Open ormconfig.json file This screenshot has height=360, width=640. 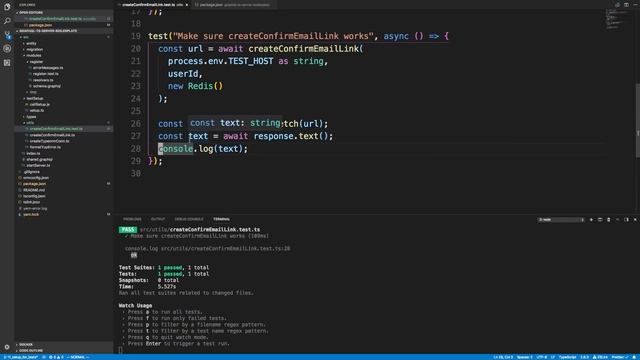36,178
